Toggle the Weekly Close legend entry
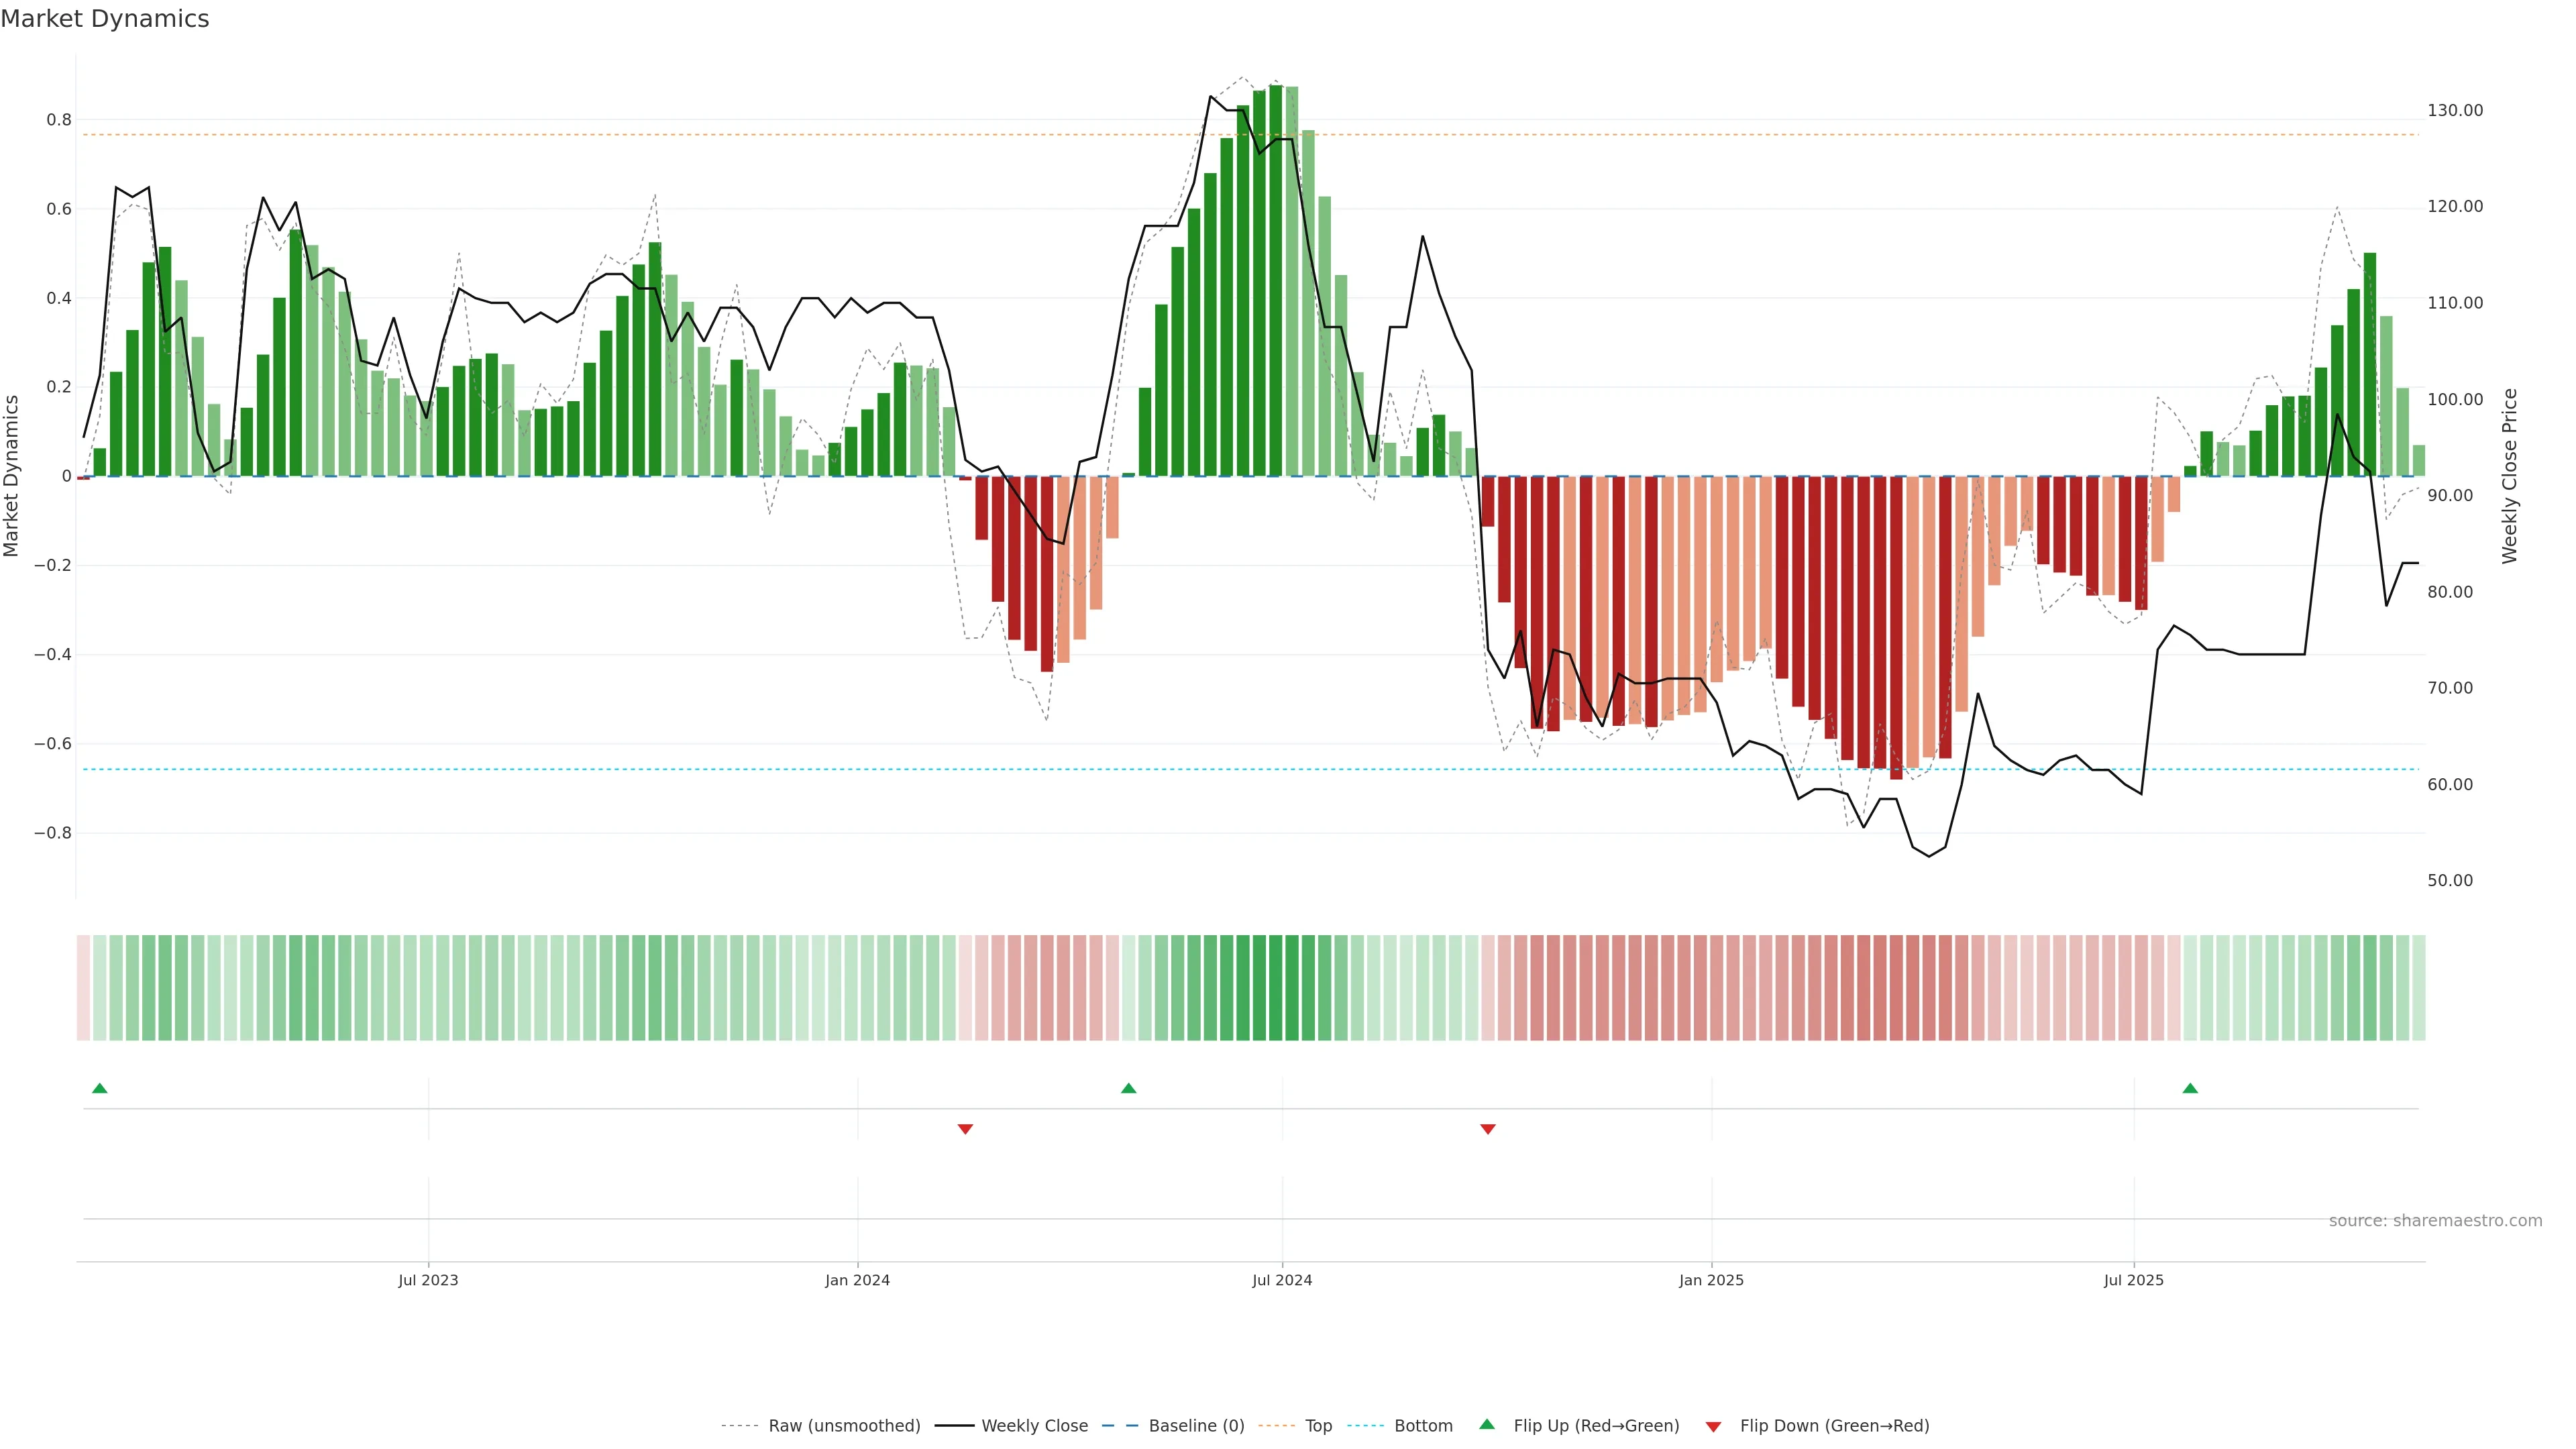 click(1034, 1426)
